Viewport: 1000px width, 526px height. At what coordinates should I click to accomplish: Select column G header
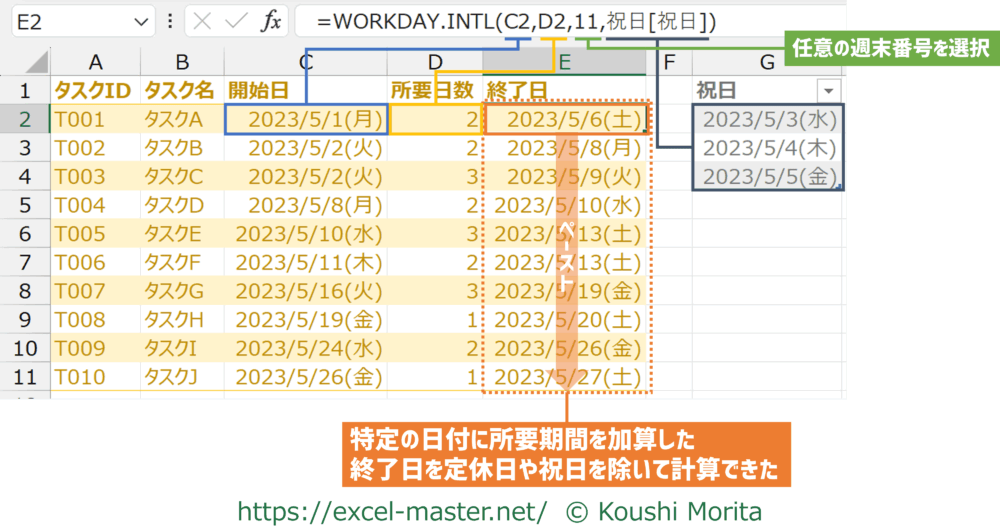click(x=767, y=63)
